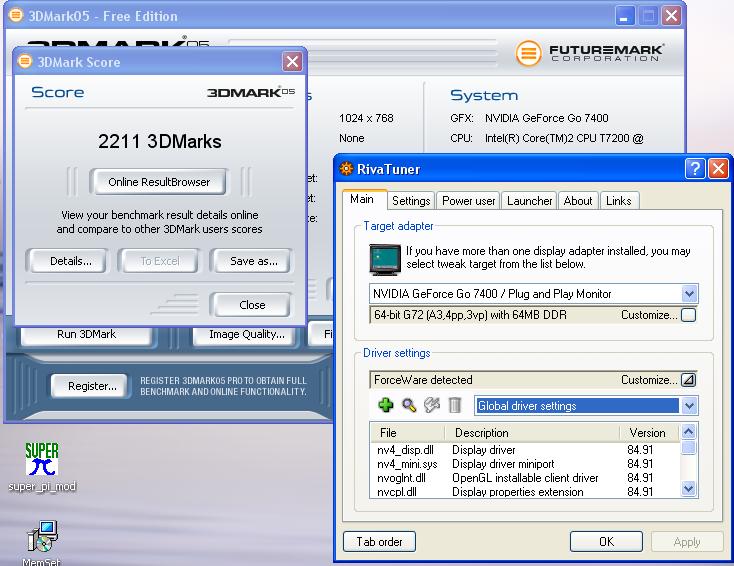Click the green plus add-profile icon in RivaTuner

(386, 405)
